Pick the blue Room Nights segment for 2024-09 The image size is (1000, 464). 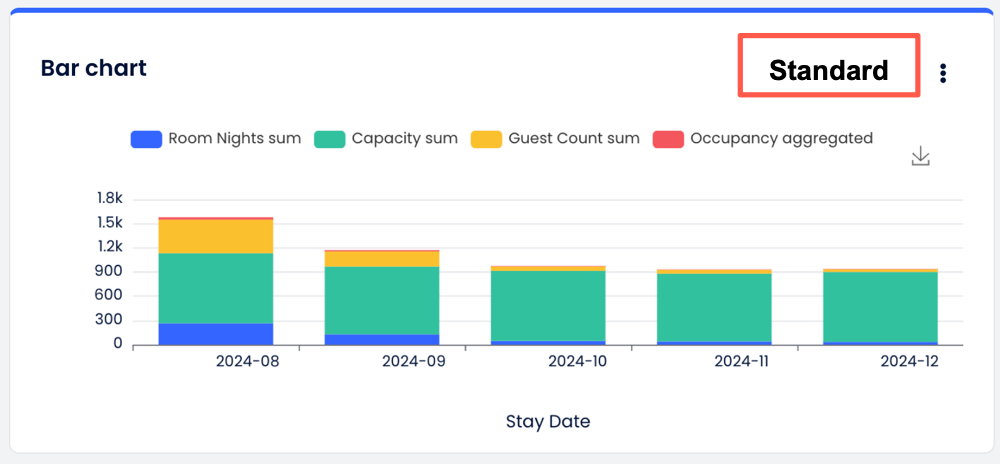pos(382,339)
